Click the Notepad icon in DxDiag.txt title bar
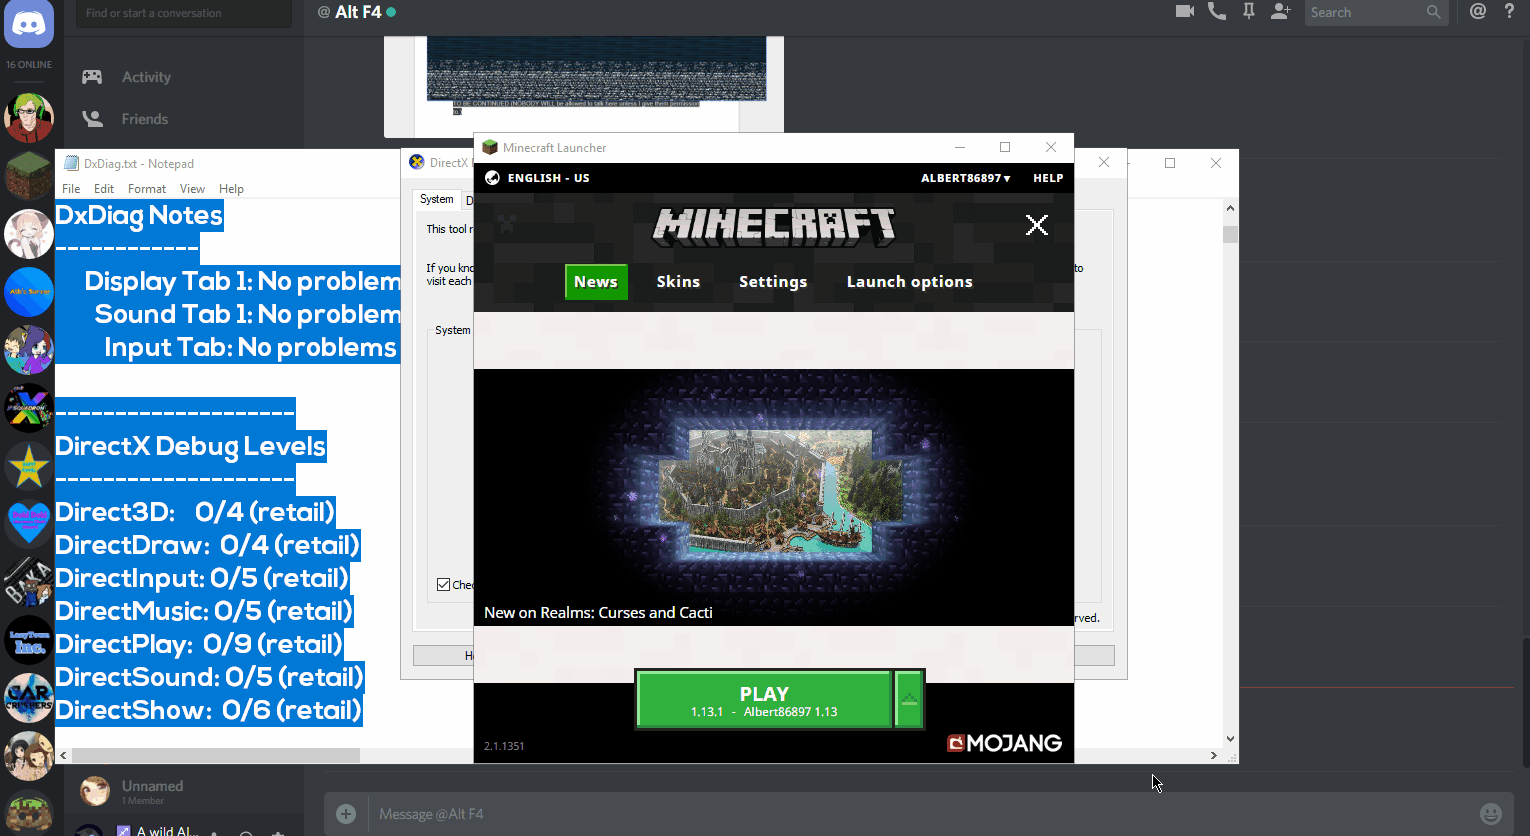The width and height of the screenshot is (1530, 836). pos(71,163)
